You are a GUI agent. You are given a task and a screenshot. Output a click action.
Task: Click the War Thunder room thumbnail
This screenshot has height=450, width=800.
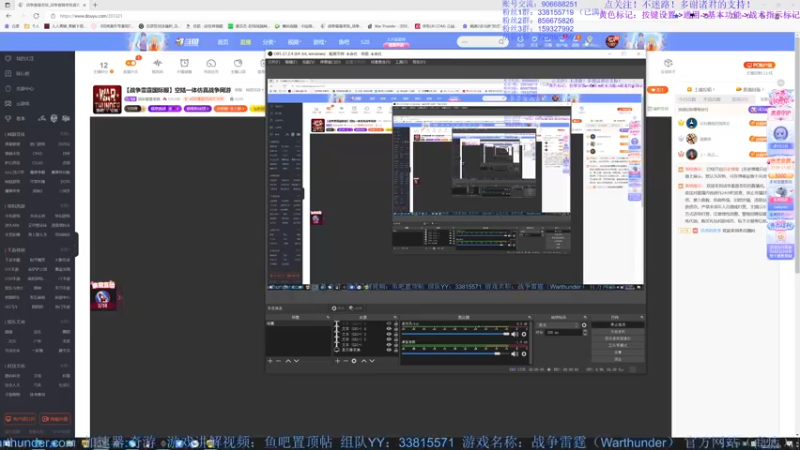(x=107, y=99)
